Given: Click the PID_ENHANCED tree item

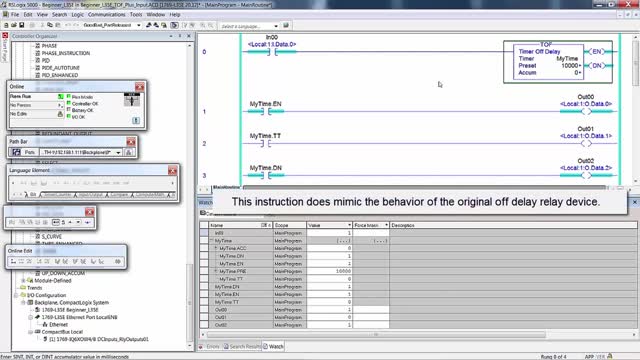Looking at the screenshot, I should click(x=60, y=75).
